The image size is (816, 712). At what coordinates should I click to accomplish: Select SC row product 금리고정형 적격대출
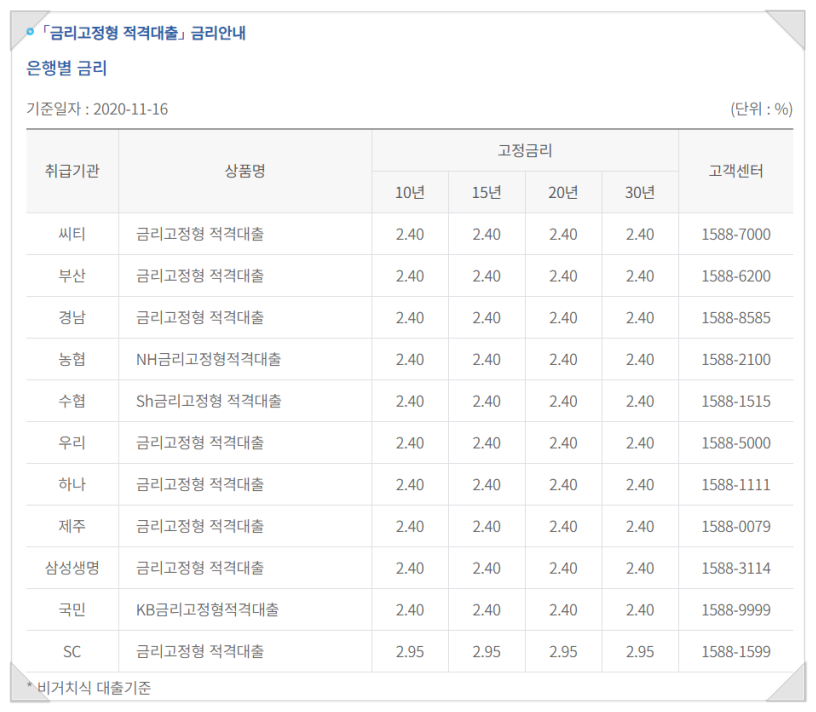[200, 652]
